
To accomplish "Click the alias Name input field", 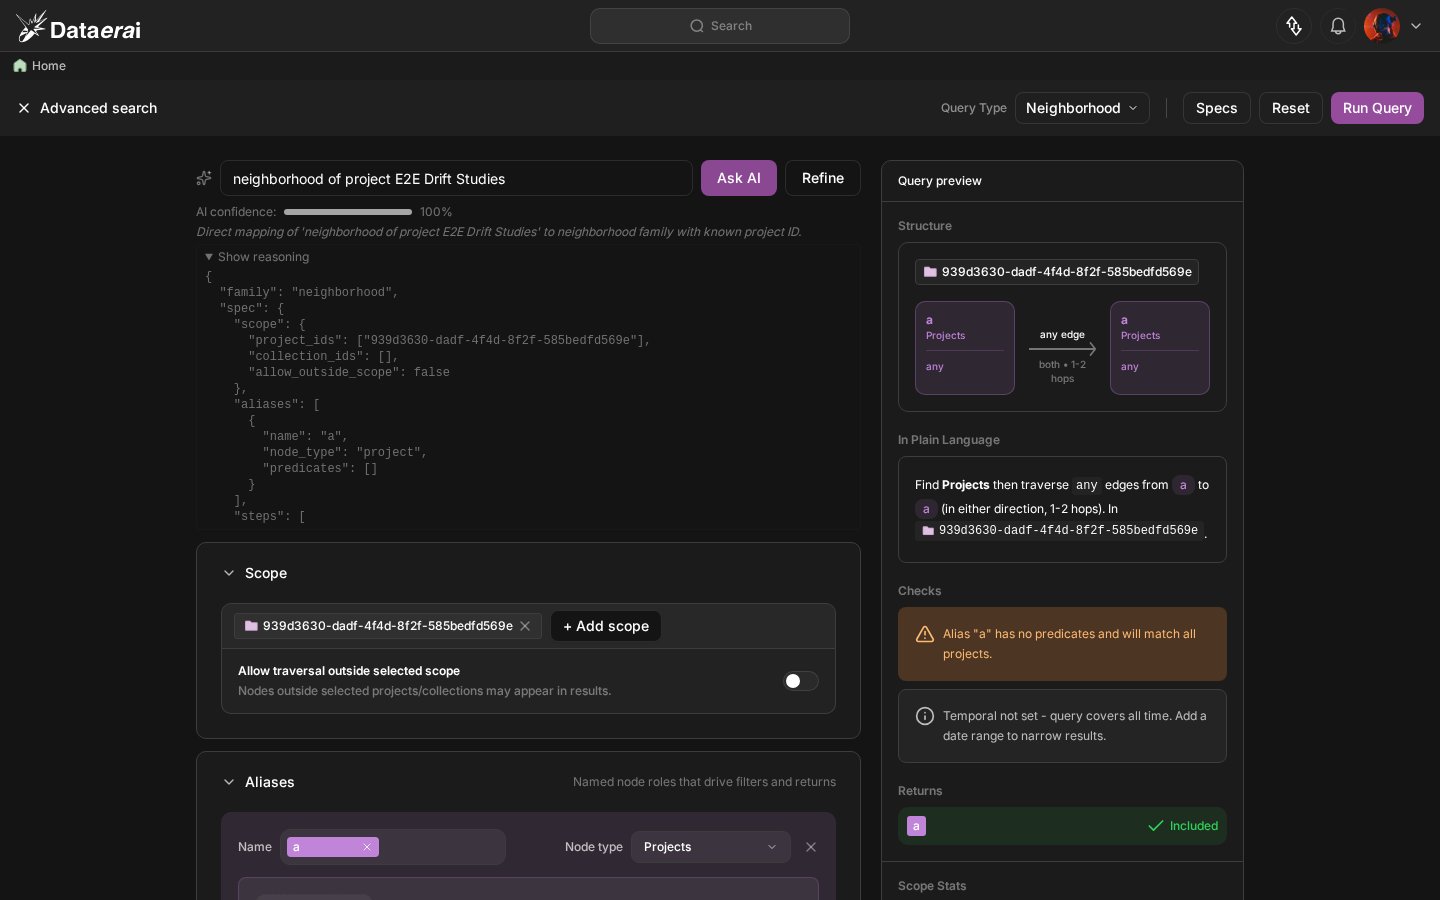I will [393, 847].
